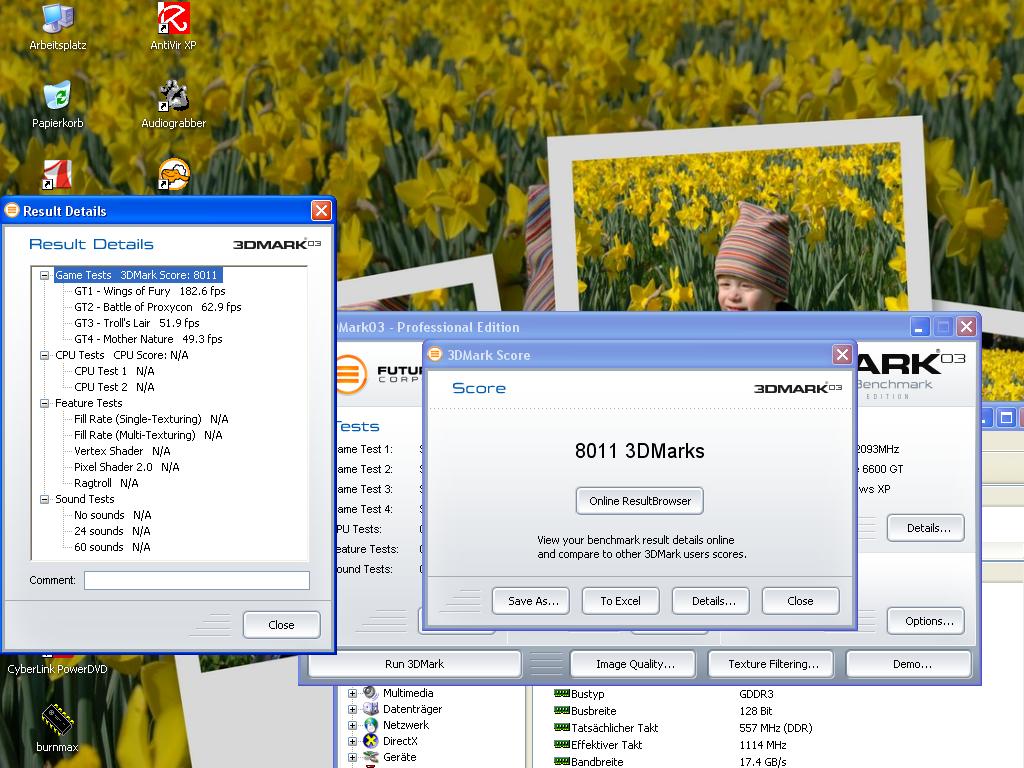The image size is (1024, 768).
Task: Collapse the Game Tests tree node
Action: (x=44, y=275)
